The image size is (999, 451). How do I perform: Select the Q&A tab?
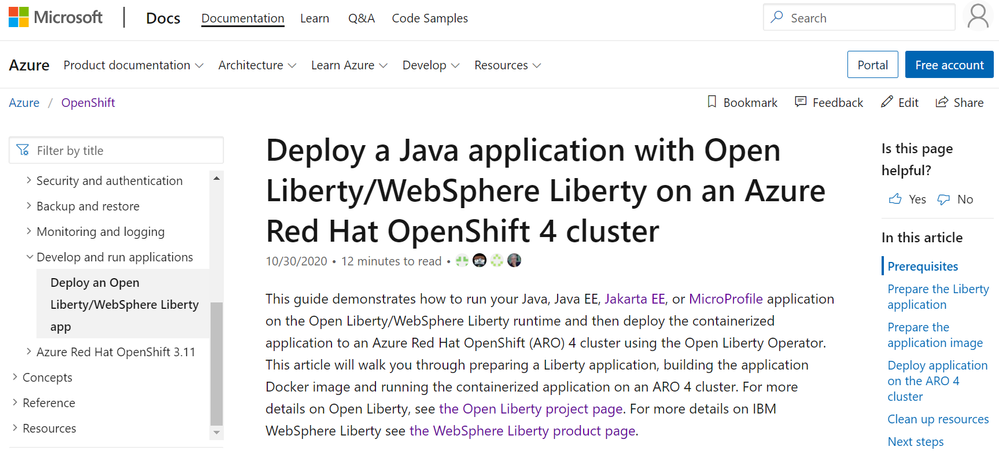point(361,18)
